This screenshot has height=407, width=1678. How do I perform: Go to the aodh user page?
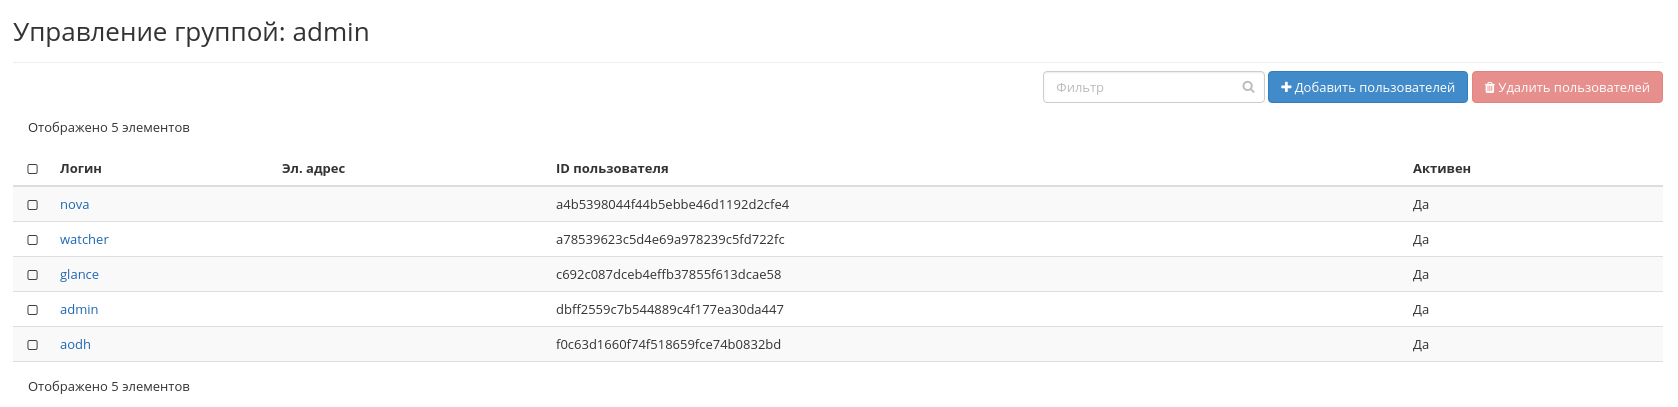(x=75, y=345)
